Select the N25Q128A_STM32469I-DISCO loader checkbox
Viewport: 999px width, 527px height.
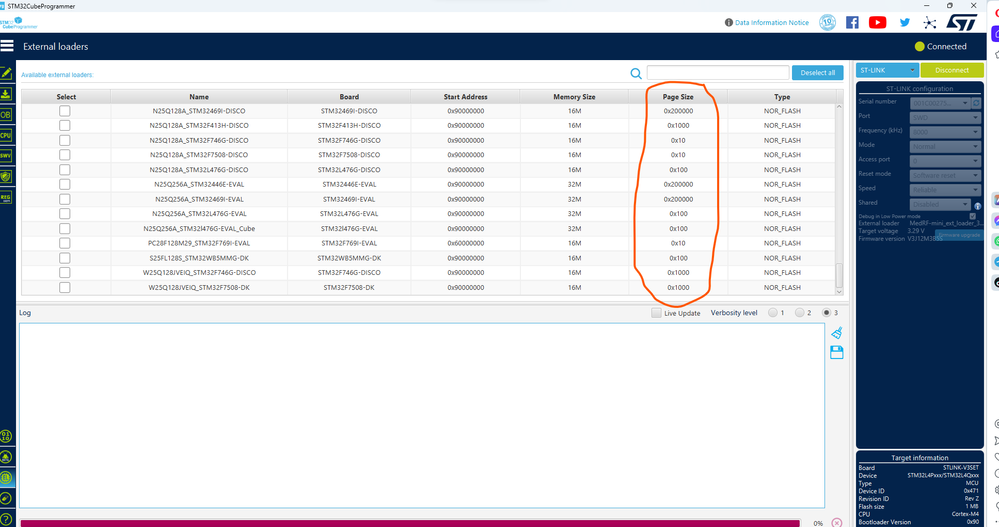[64, 111]
